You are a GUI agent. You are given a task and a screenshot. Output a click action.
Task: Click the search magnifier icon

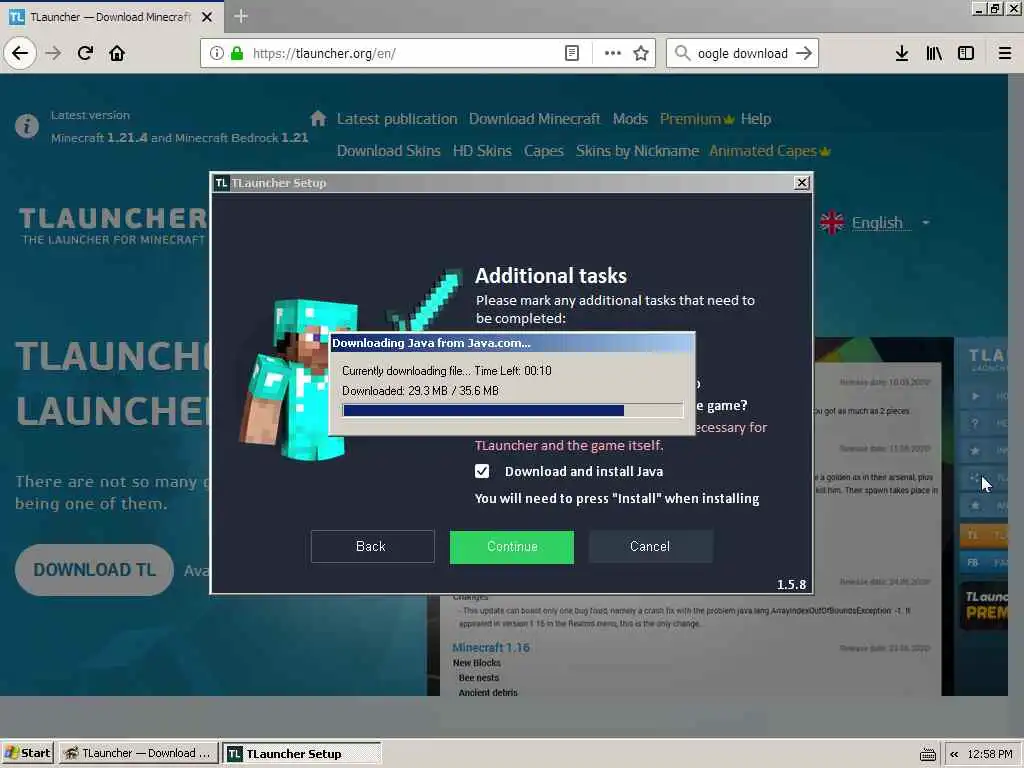click(x=682, y=53)
